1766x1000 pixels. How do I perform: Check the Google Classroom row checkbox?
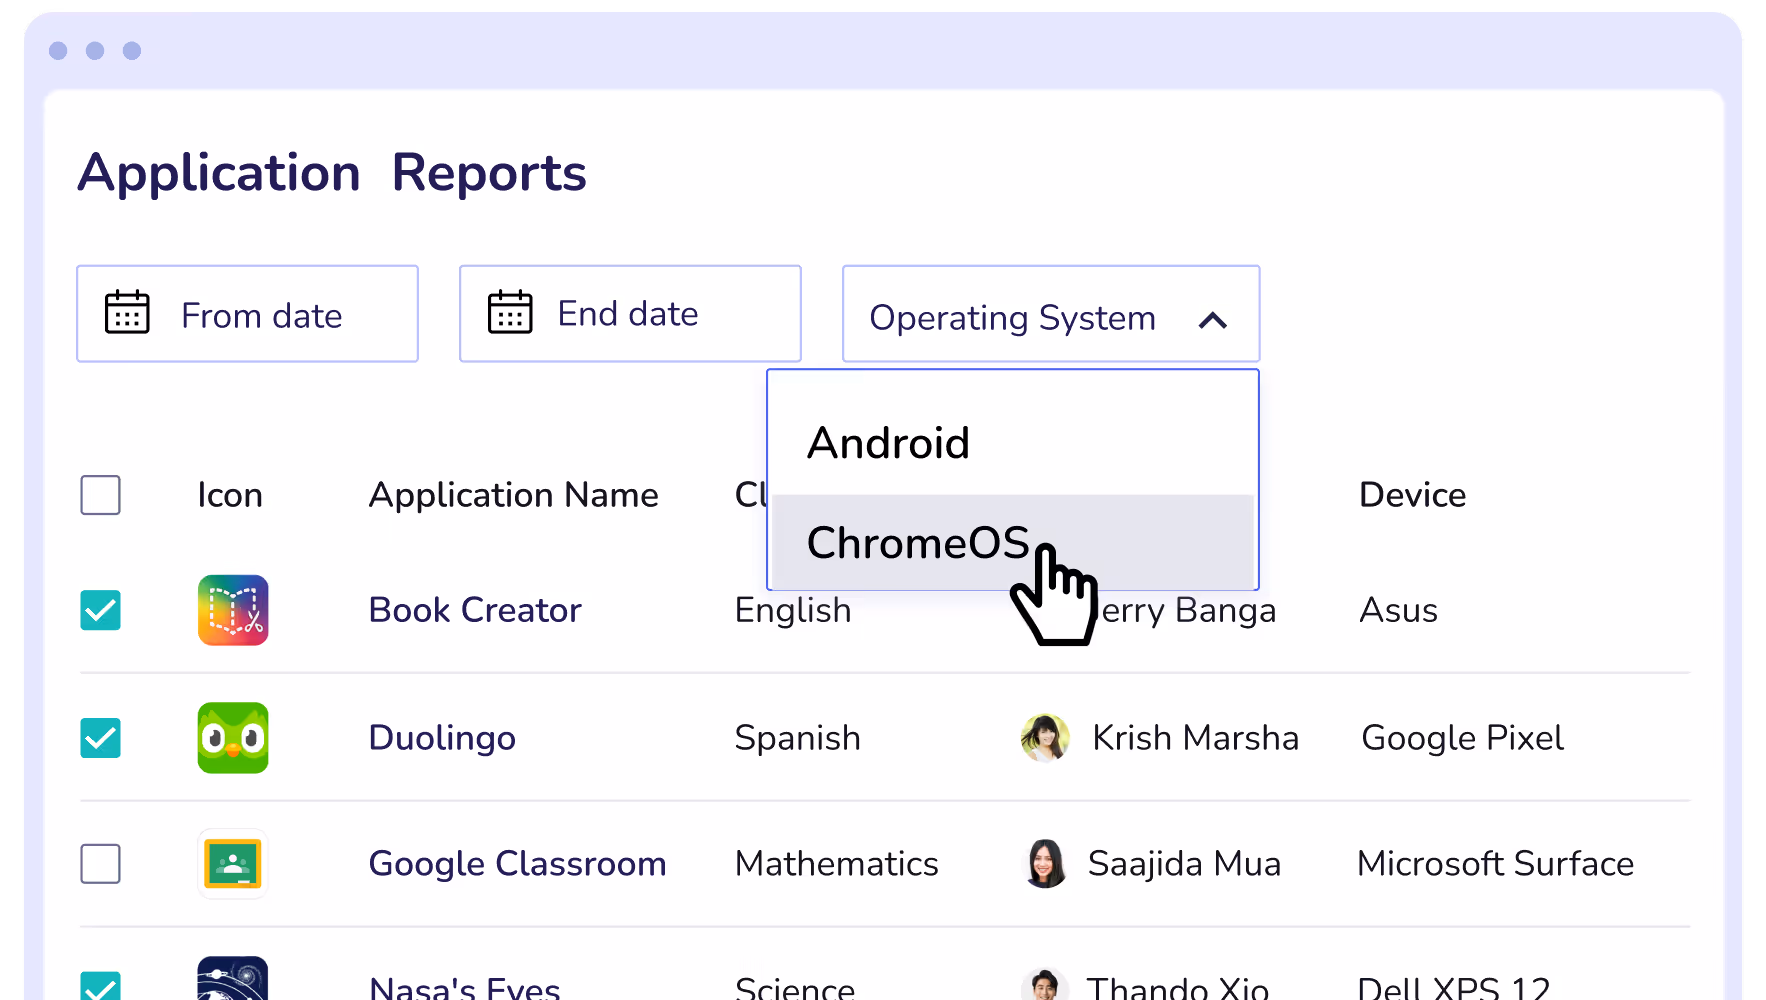click(x=100, y=864)
